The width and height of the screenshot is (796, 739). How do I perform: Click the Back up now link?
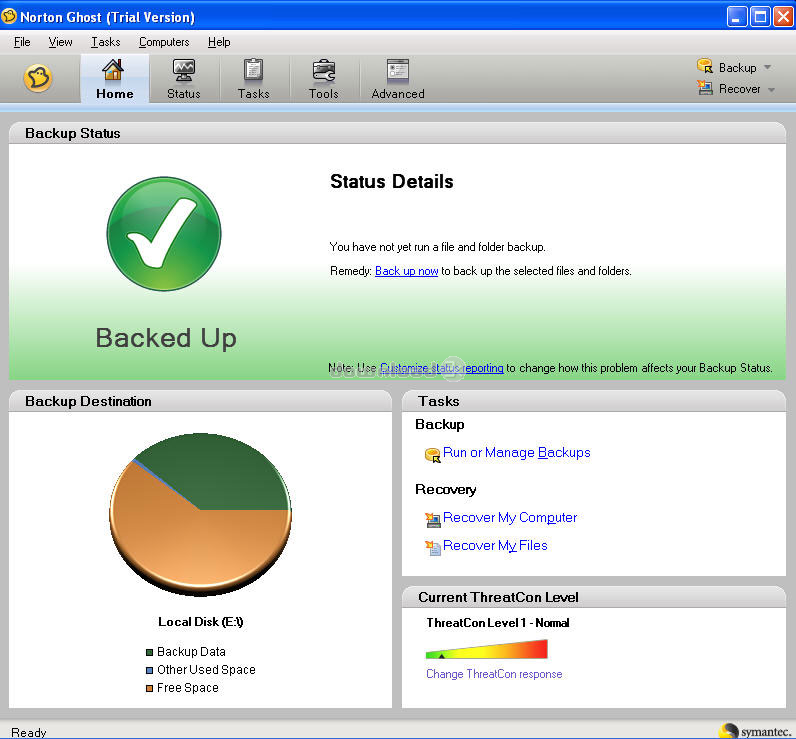(x=406, y=271)
